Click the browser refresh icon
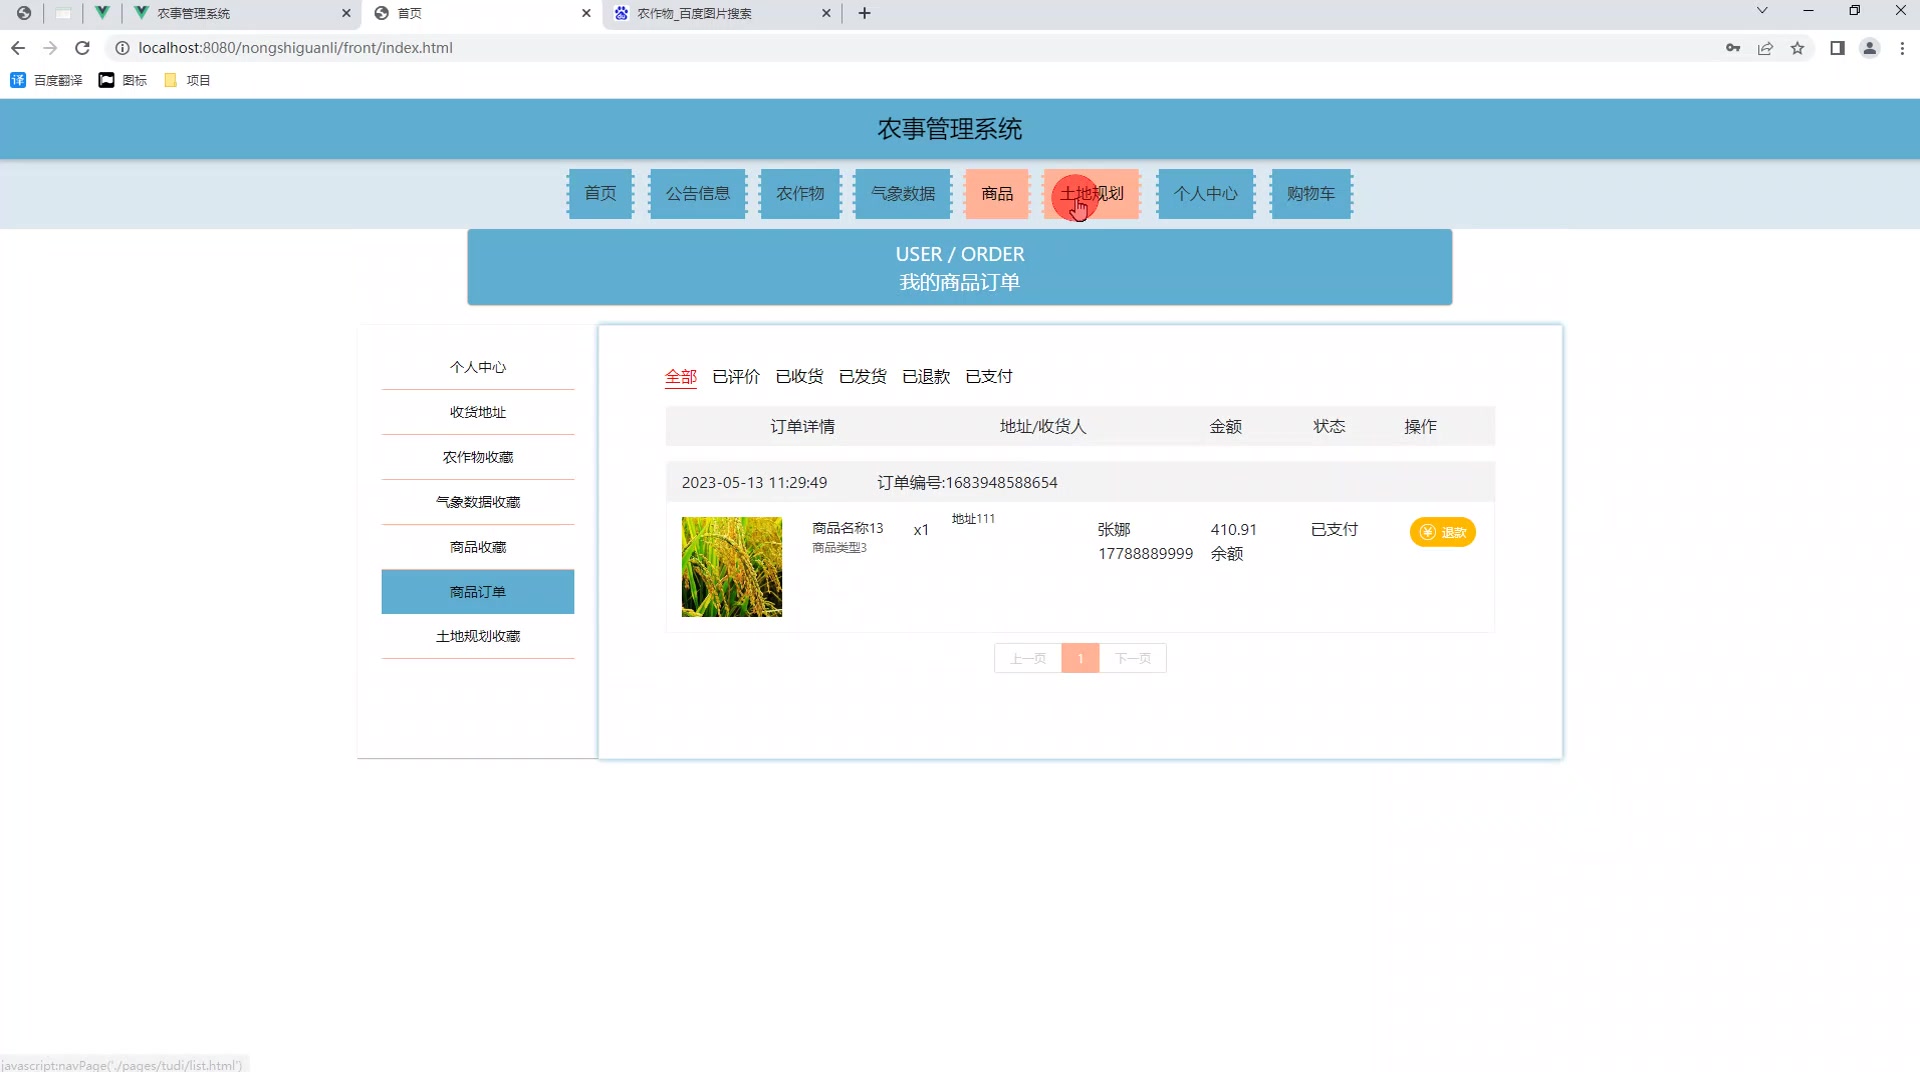Image resolution: width=1920 pixels, height=1072 pixels. (82, 47)
